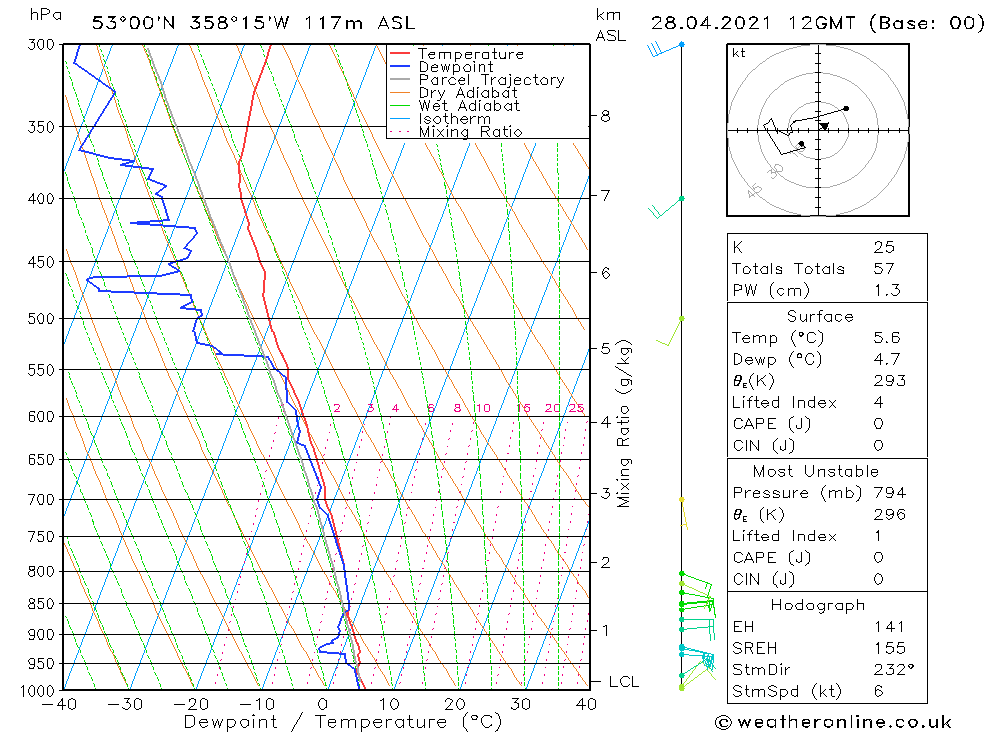The height and width of the screenshot is (733, 1000).
Task: Click the Temperature legend entry
Action: point(471,54)
